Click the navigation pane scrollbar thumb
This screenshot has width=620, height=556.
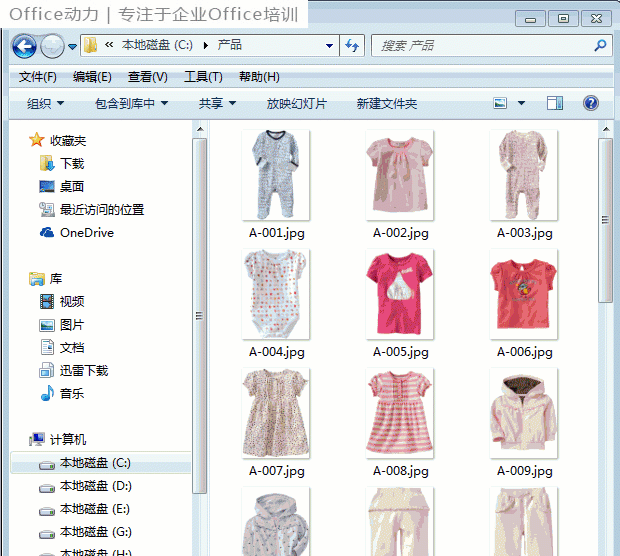click(200, 316)
